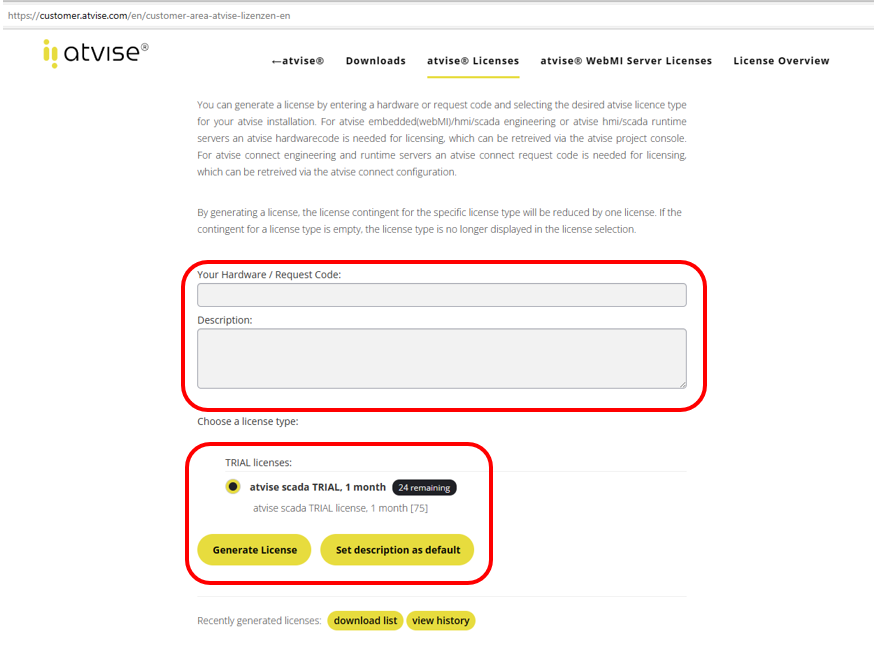Select the atvise scada TRIAL radio button
Image resolution: width=880 pixels, height=645 pixels.
point(233,487)
